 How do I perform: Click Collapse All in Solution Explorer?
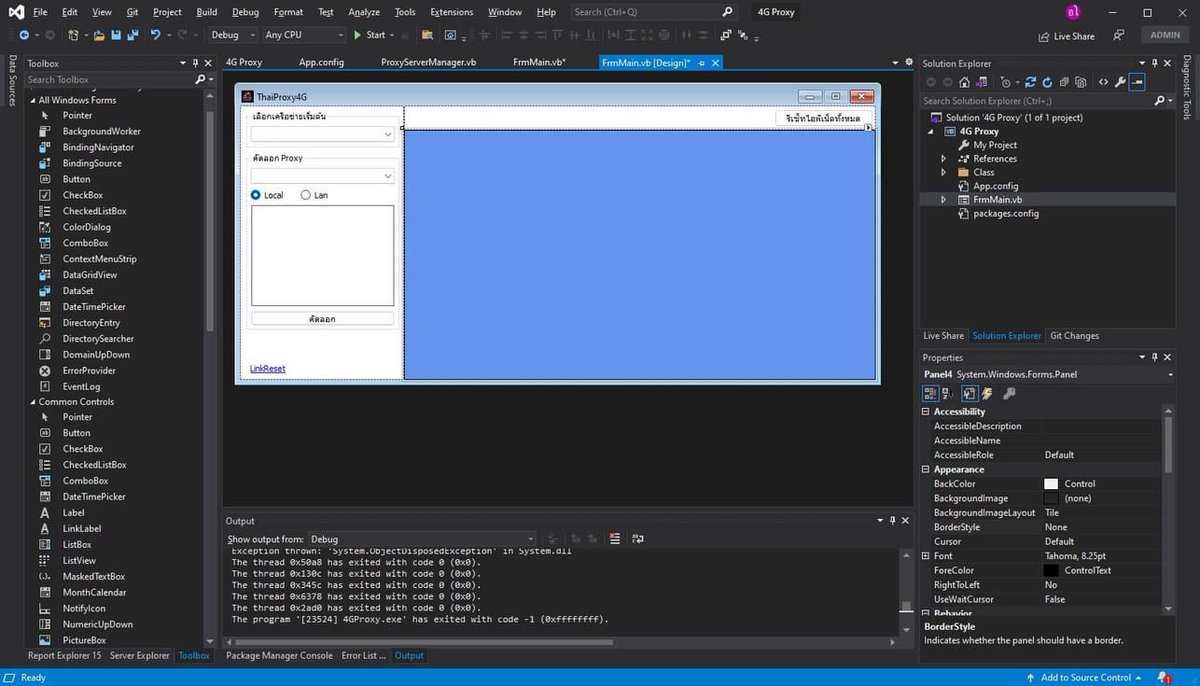point(1064,82)
